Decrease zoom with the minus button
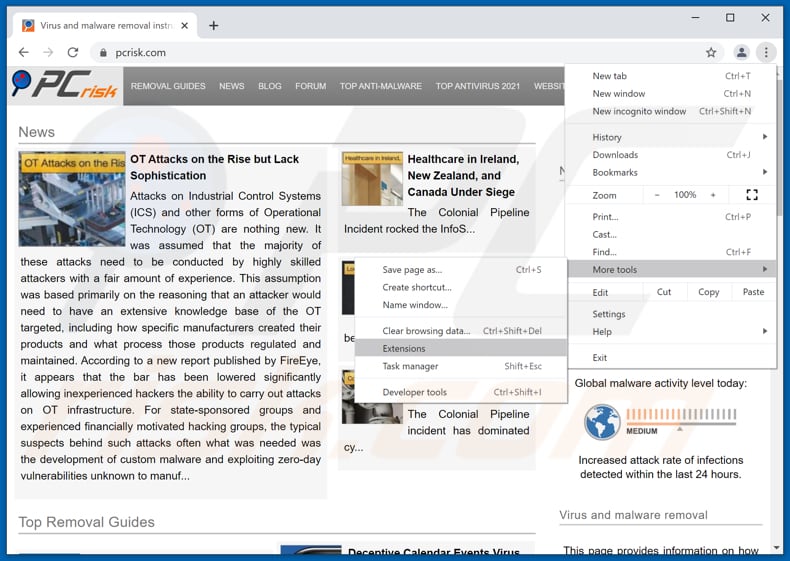 click(657, 195)
